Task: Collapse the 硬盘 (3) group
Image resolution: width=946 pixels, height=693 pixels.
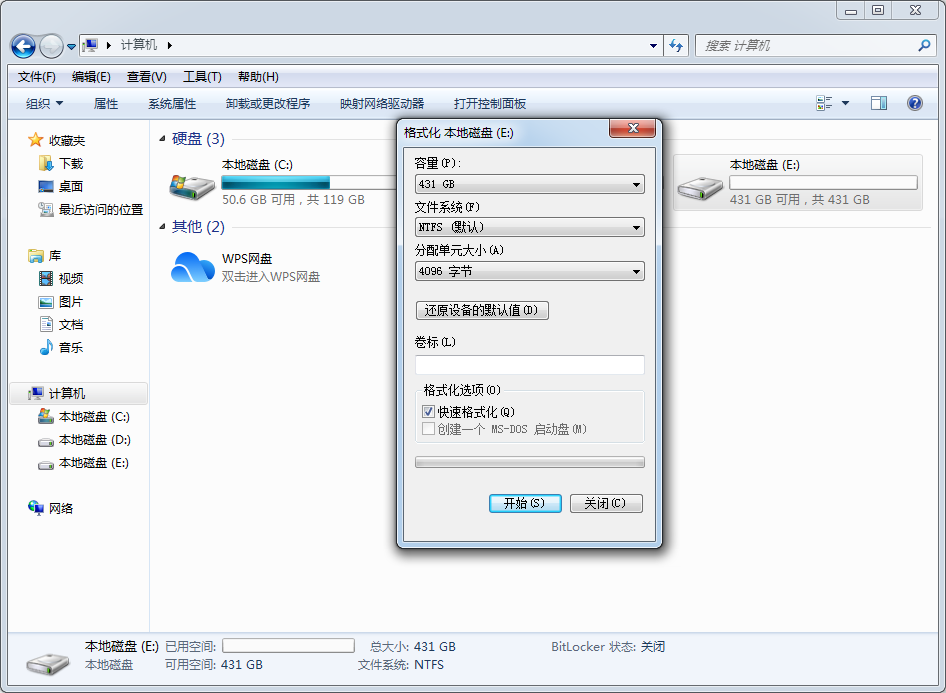Action: (x=162, y=139)
